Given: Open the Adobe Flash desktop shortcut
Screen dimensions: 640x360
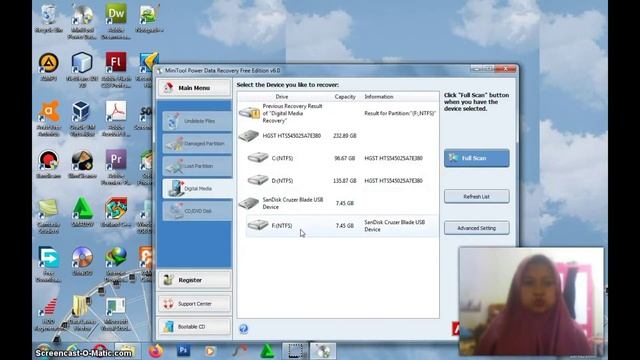Looking at the screenshot, I should [116, 70].
